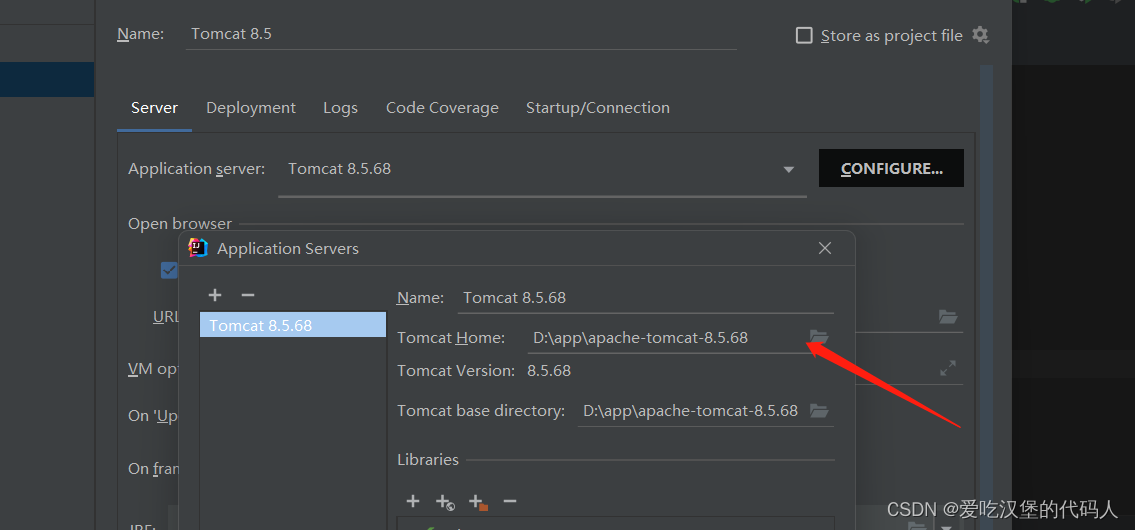Screen dimensions: 1135x530
Task: Add a new application server with plus
Action: click(215, 295)
